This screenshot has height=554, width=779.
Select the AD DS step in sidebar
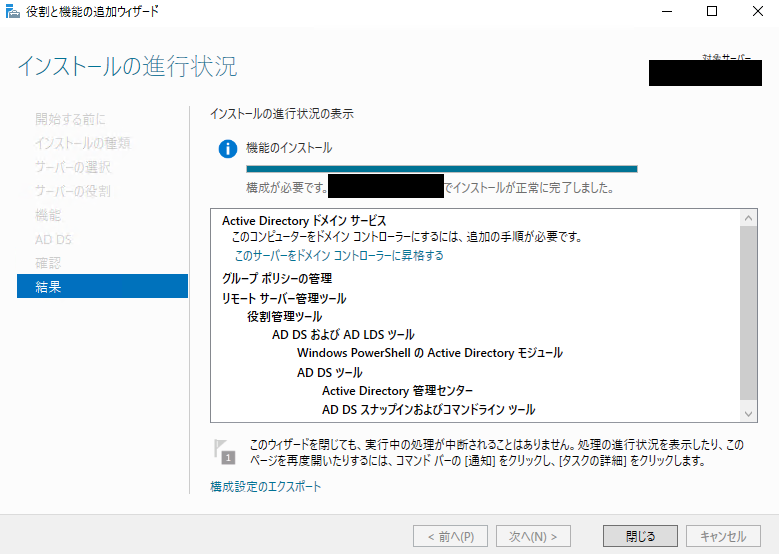pyautogui.click(x=54, y=239)
